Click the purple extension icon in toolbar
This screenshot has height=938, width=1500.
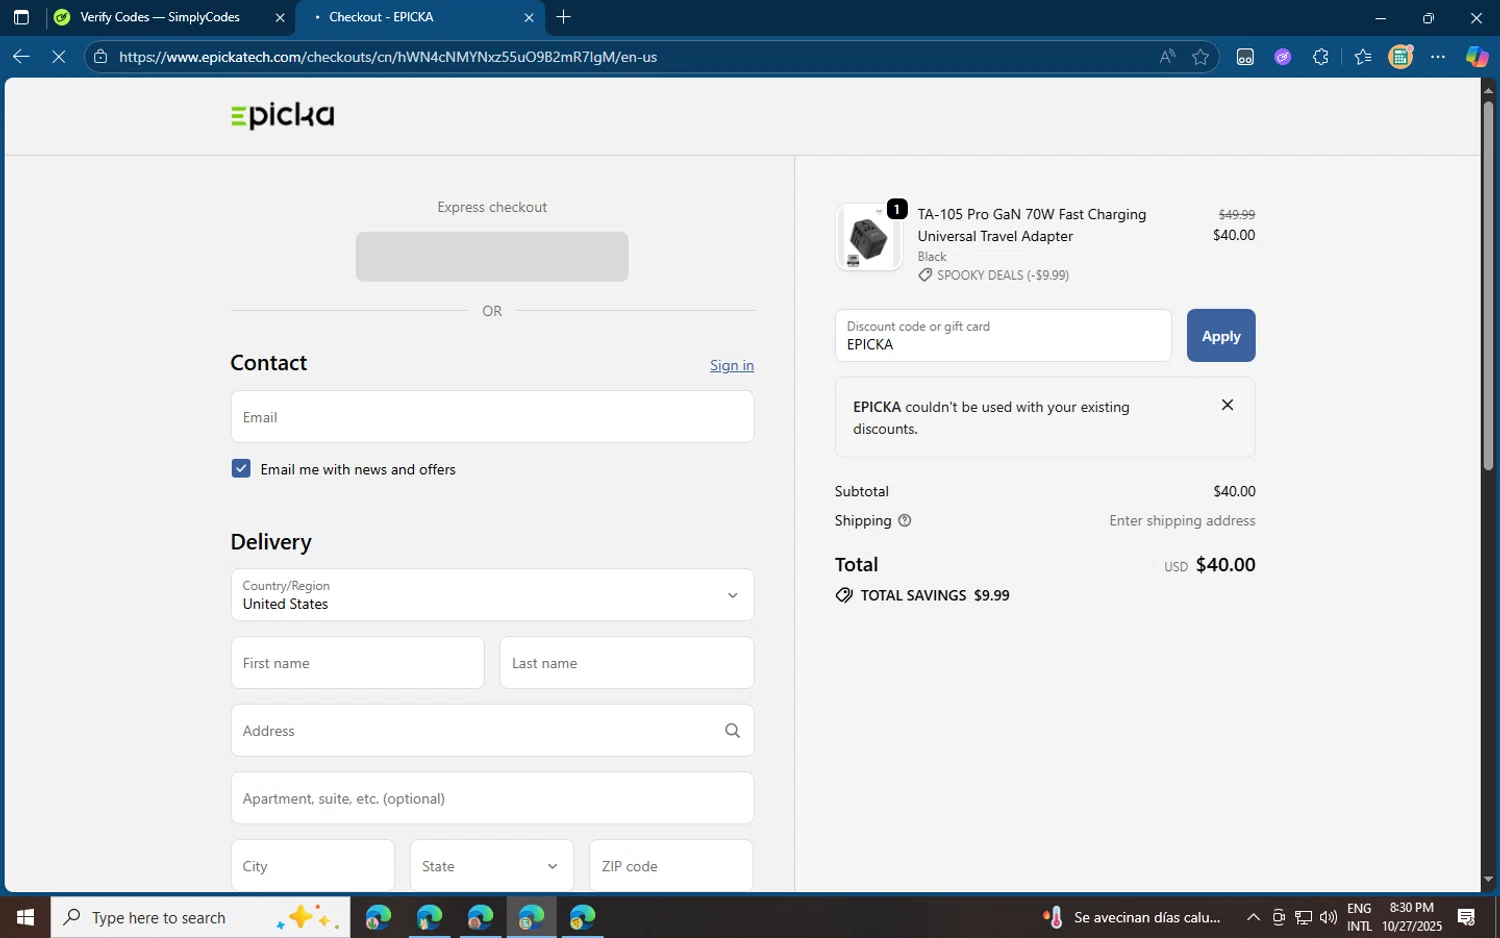[x=1283, y=57]
